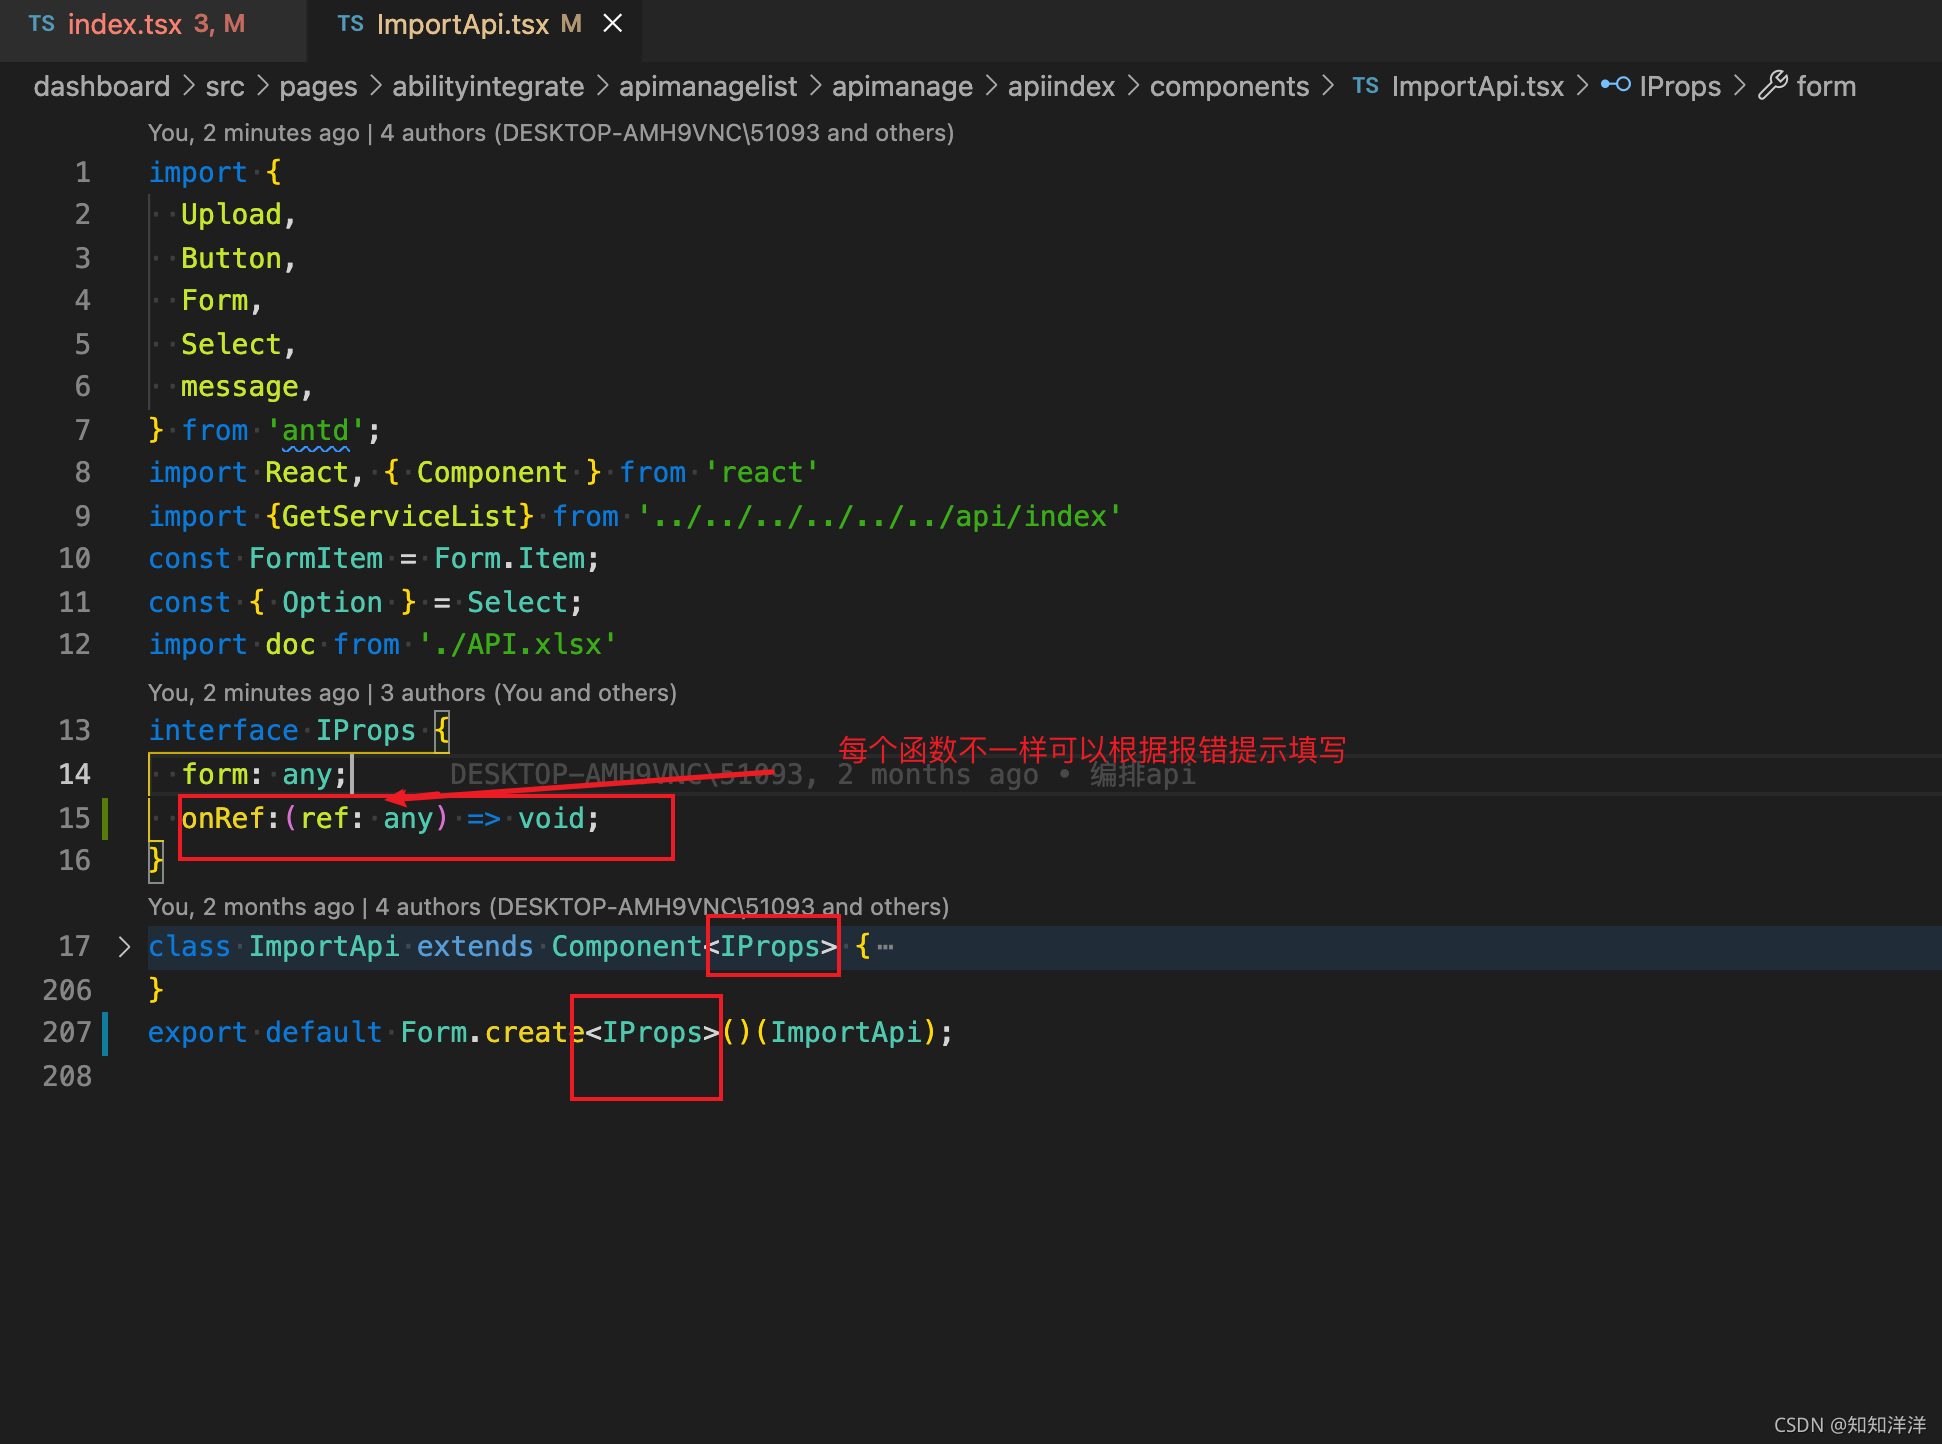The height and width of the screenshot is (1444, 1942).
Task: Open the dashboard breadcrumb
Action: (101, 87)
